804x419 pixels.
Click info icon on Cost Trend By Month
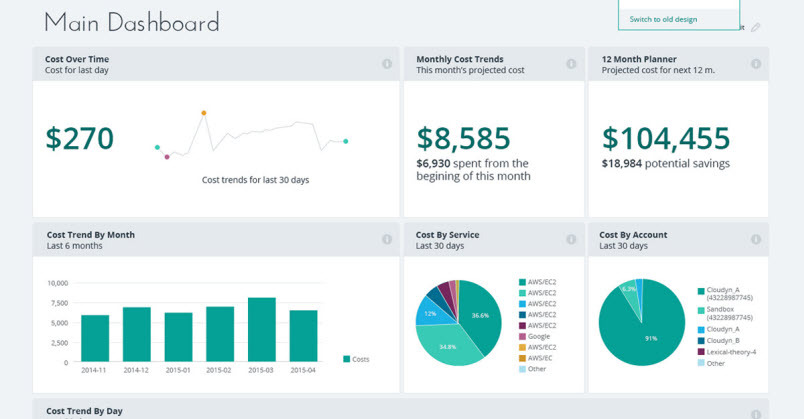(387, 240)
